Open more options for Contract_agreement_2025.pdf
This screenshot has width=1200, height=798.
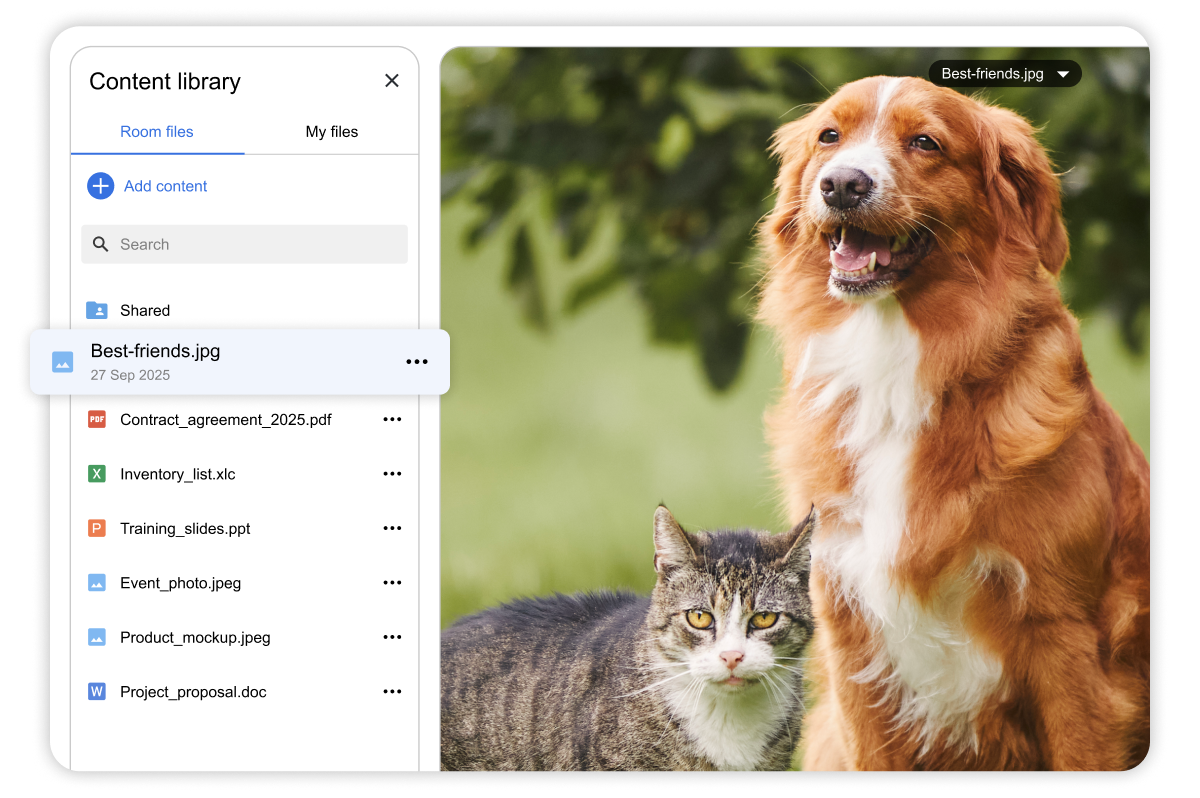pyautogui.click(x=392, y=419)
